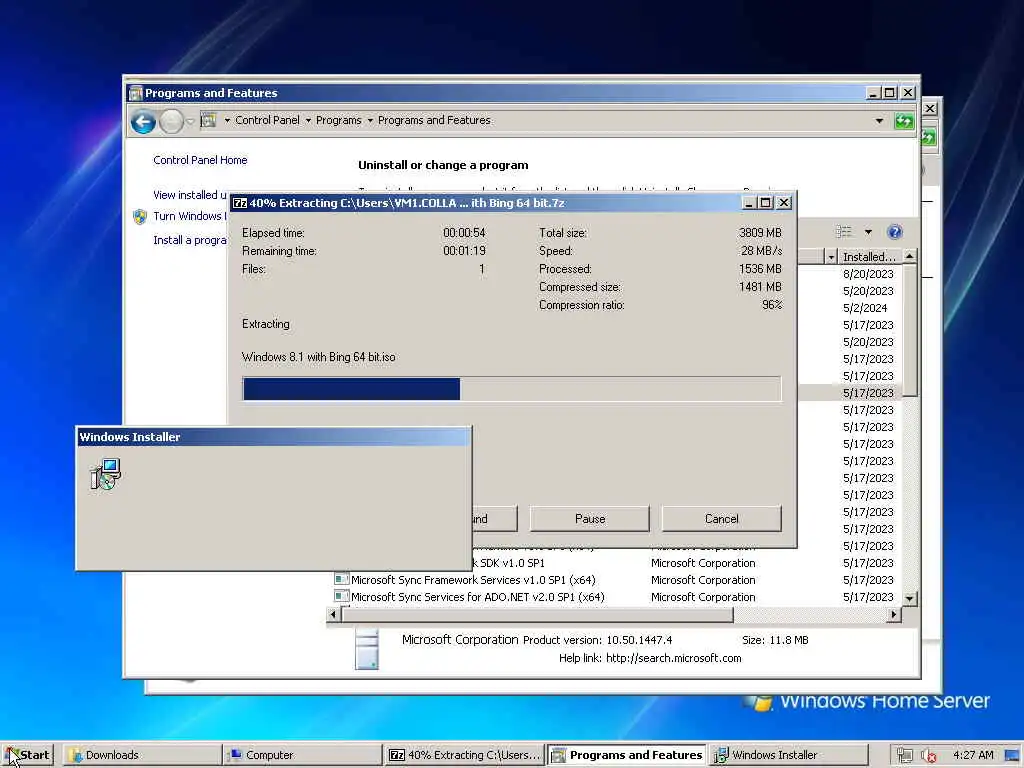Switch to Computer taskbar button
Viewport: 1024px width, 768px height.
[x=302, y=755]
